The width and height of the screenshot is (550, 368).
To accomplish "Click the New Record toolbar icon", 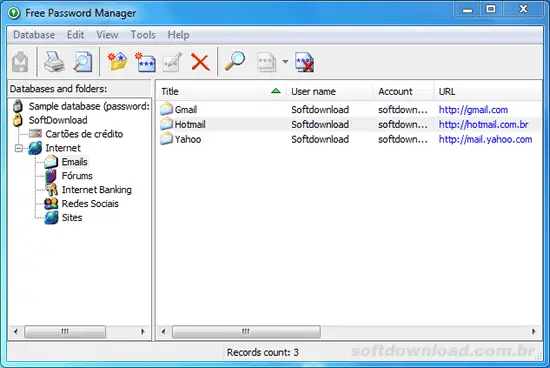I will 145,62.
